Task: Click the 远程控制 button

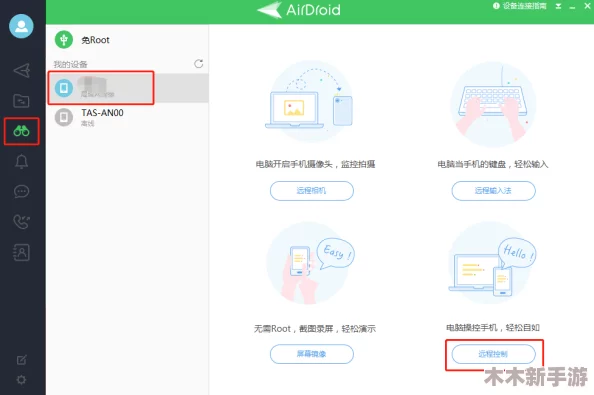Action: coord(493,354)
